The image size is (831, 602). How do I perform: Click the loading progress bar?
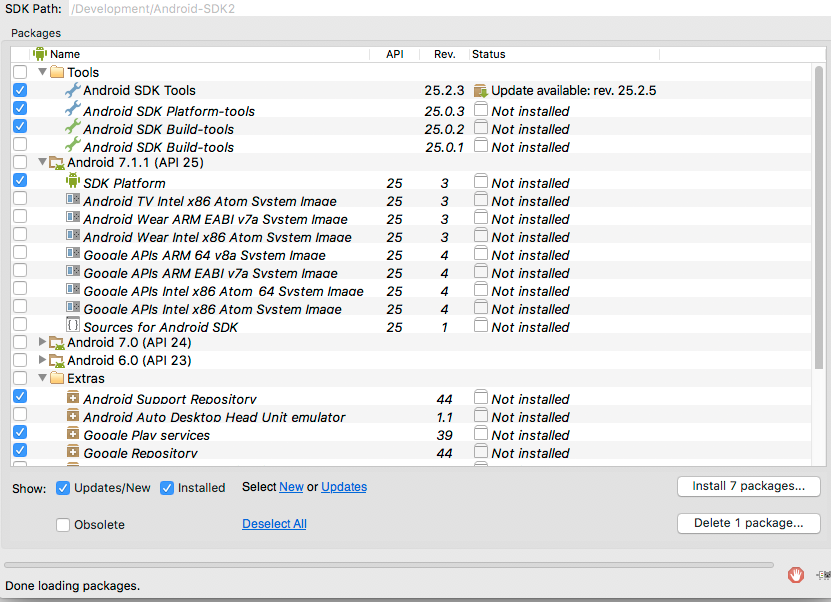point(389,565)
